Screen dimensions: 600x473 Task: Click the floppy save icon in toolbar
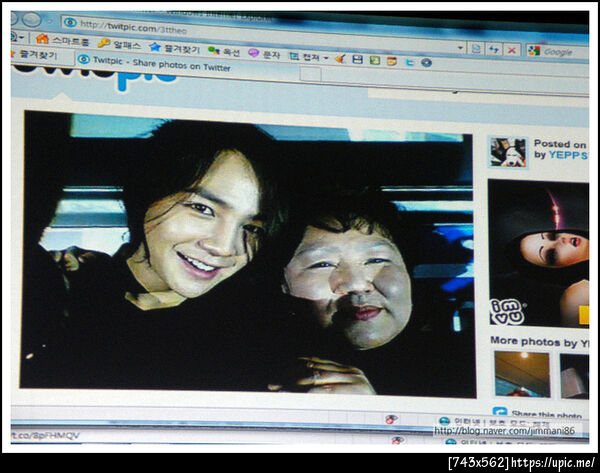[357, 59]
